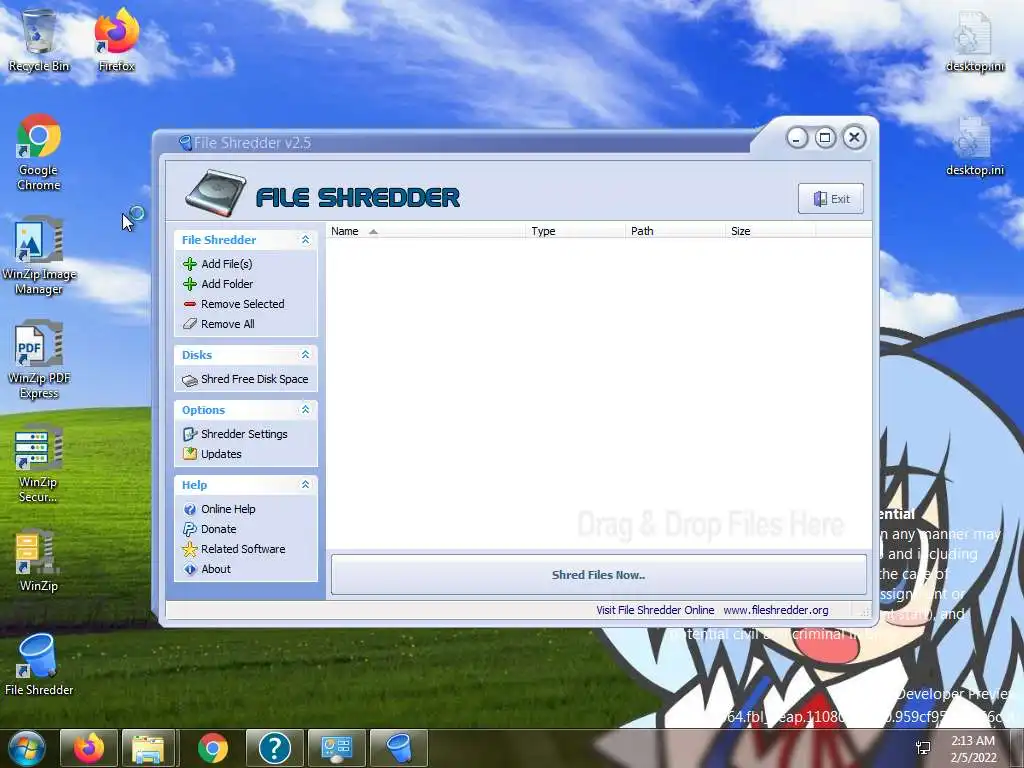Select the Firefox desktop shortcut
The width and height of the screenshot is (1024, 768).
point(116,40)
